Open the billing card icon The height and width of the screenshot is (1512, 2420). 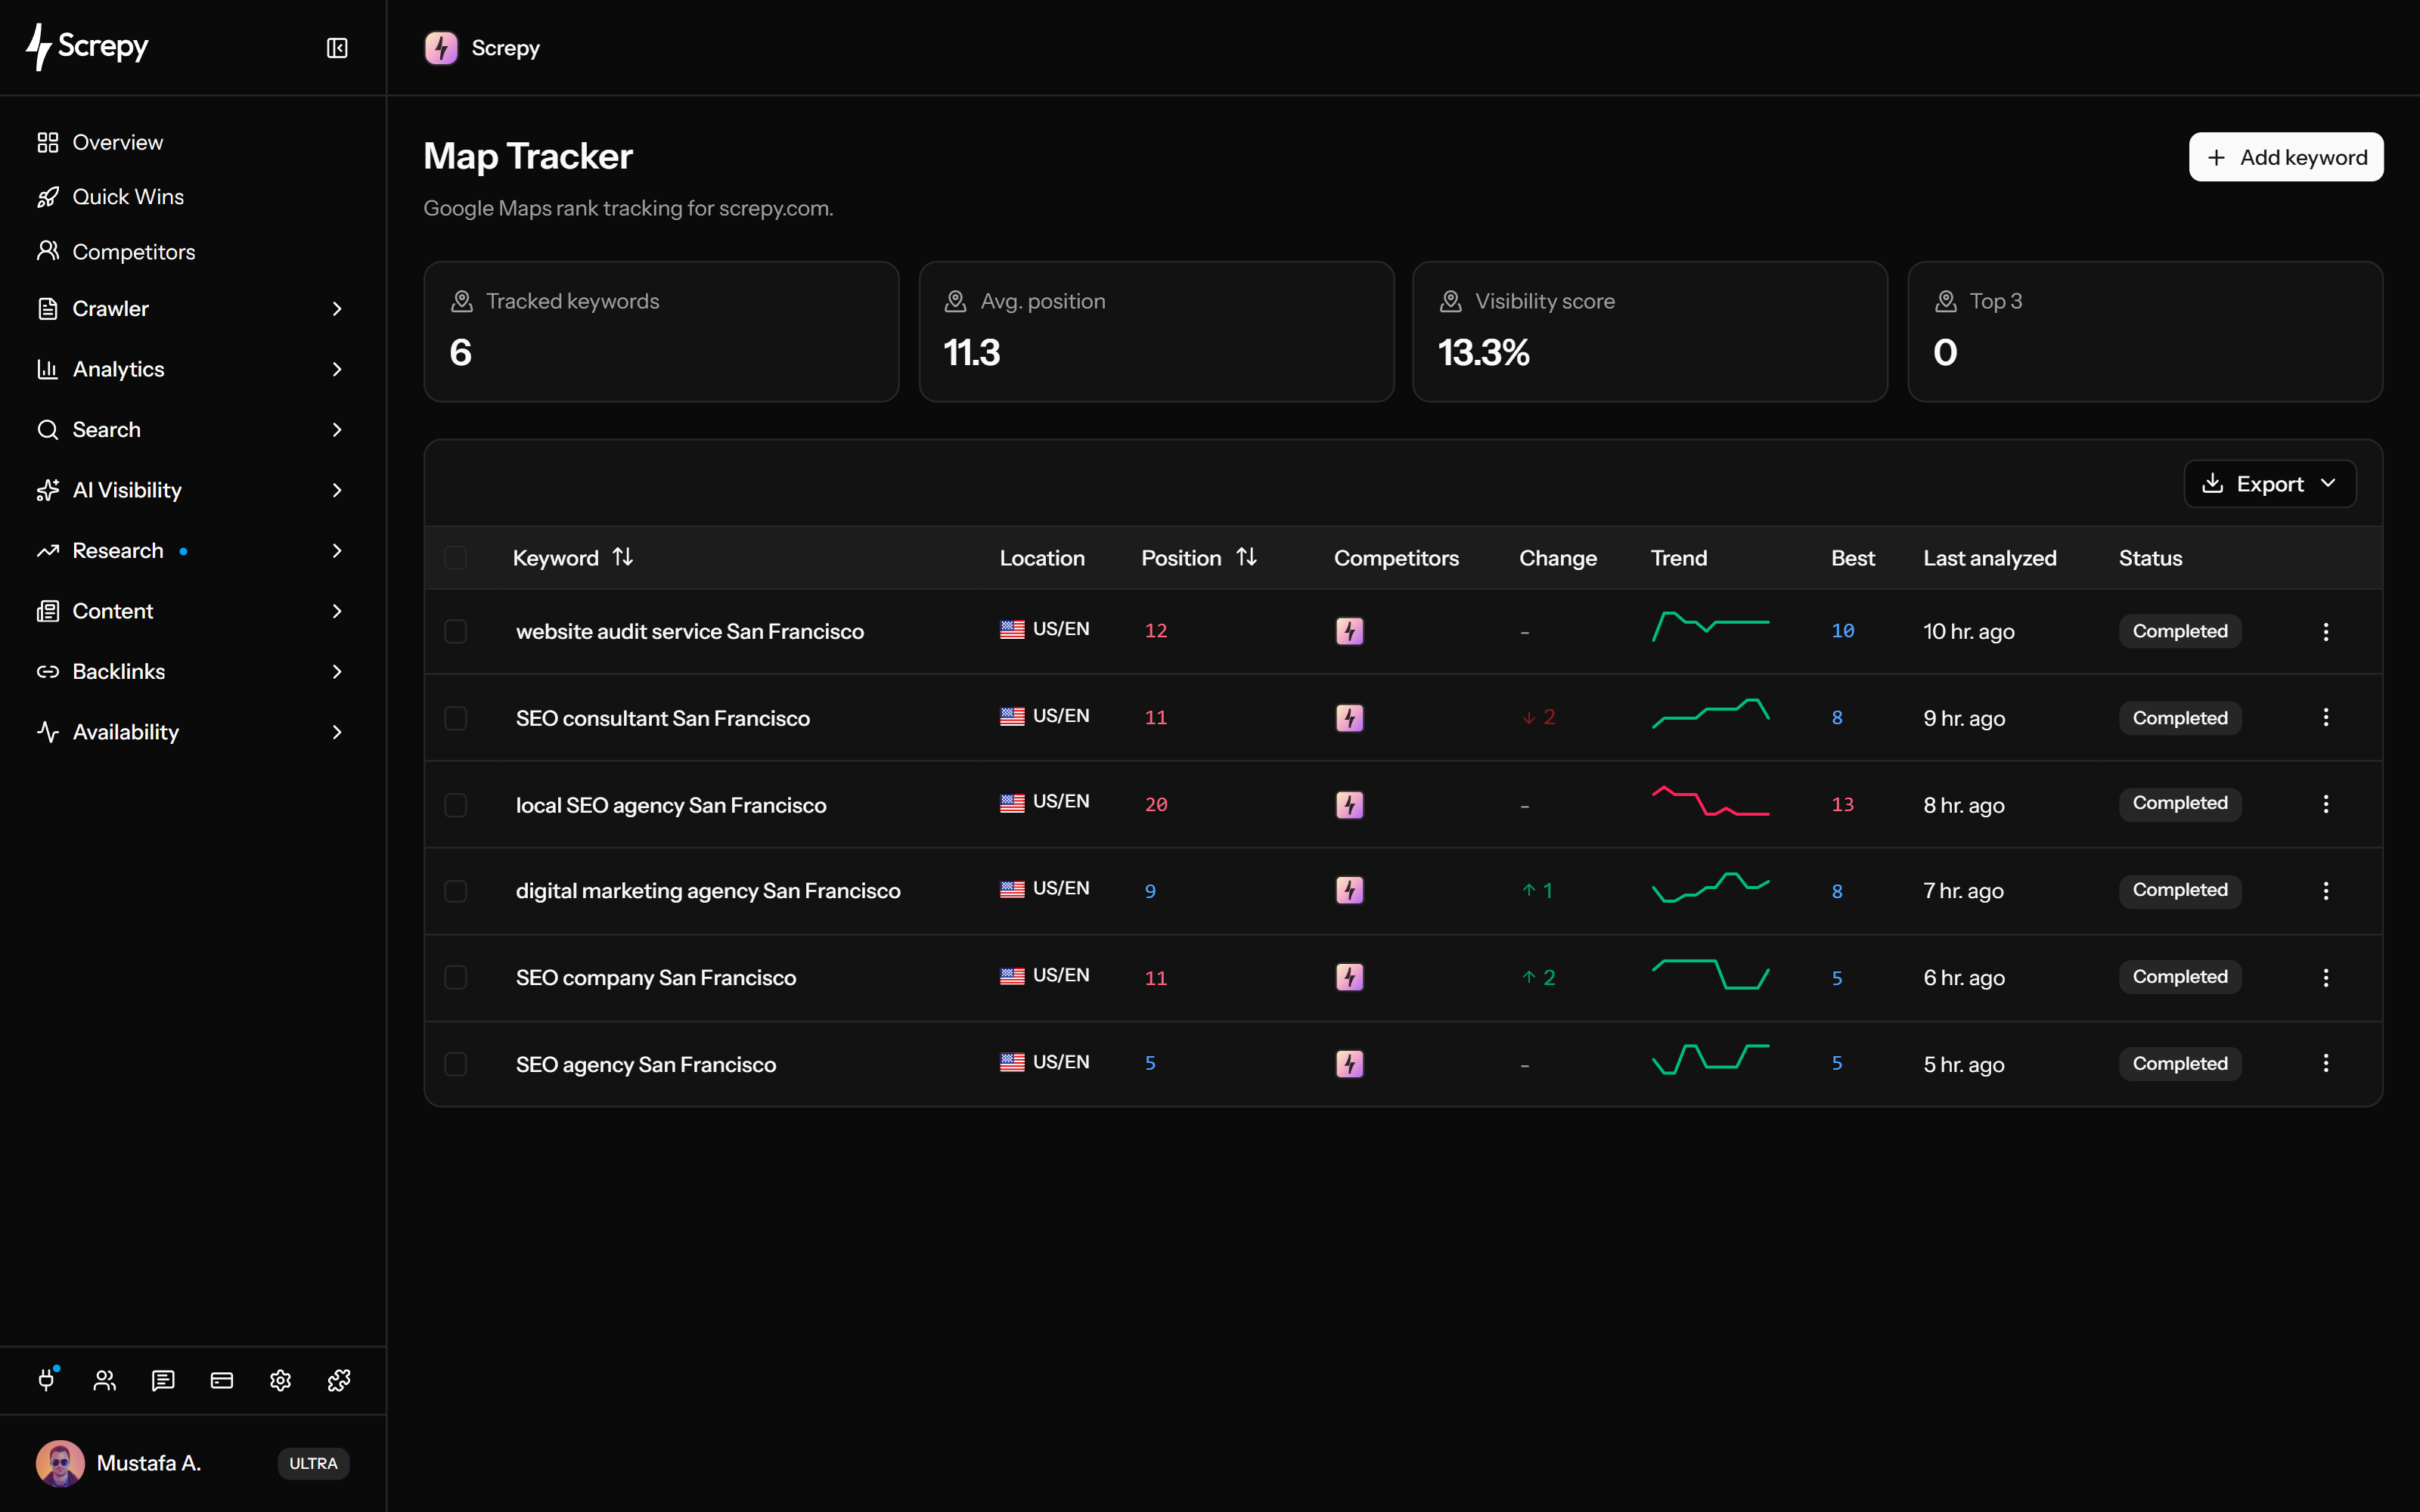tap(222, 1380)
